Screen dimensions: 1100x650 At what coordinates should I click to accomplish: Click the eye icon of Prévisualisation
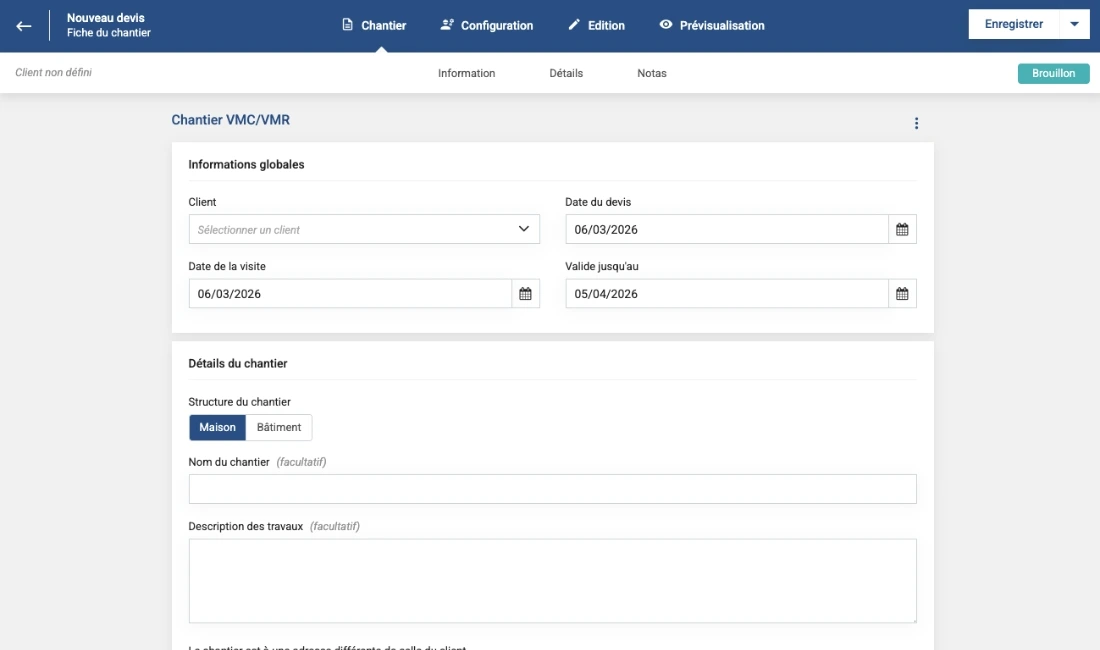pyautogui.click(x=666, y=25)
